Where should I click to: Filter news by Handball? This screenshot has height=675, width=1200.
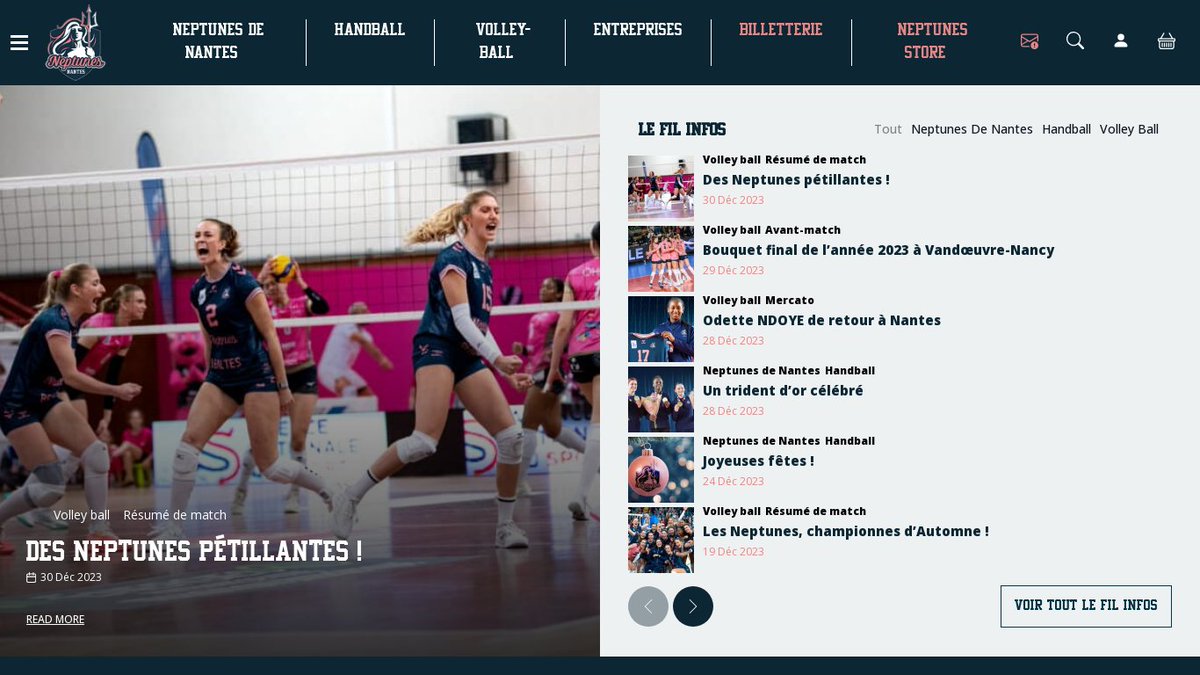click(x=1066, y=129)
